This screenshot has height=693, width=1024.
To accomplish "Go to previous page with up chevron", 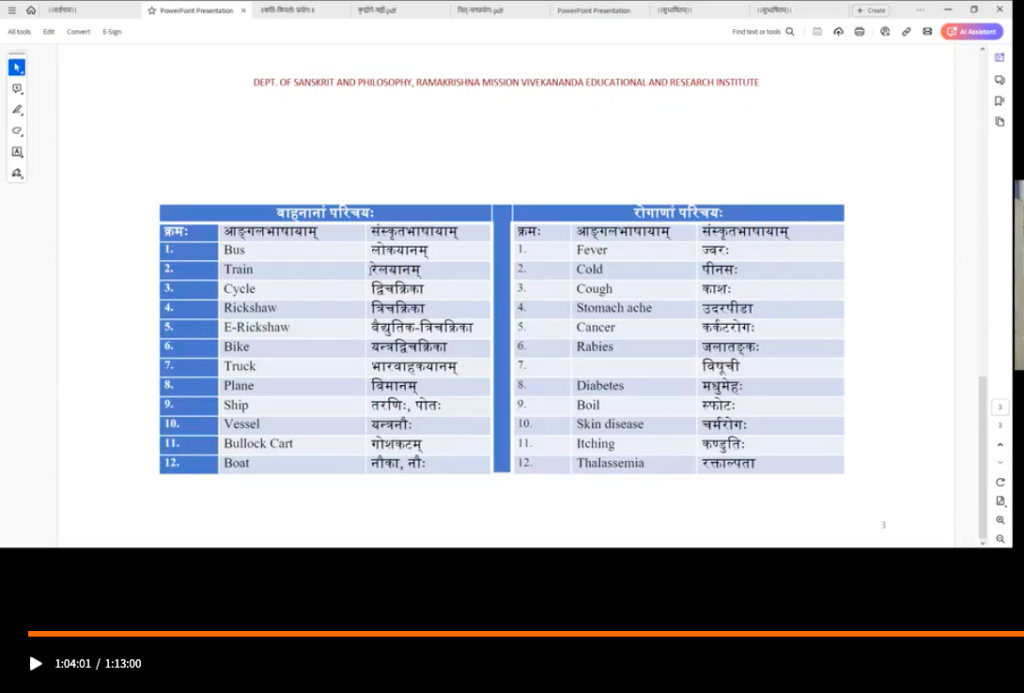I will (x=1000, y=444).
